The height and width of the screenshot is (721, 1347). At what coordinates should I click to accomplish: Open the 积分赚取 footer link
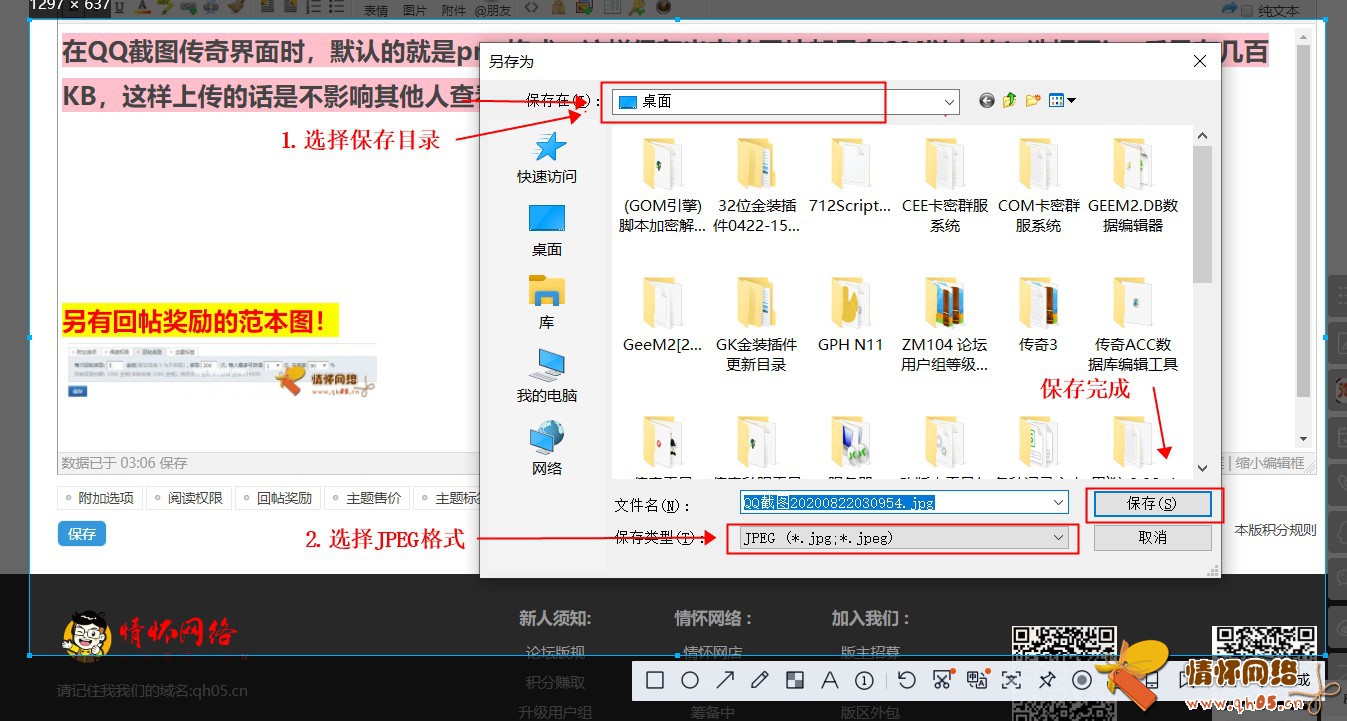(555, 682)
